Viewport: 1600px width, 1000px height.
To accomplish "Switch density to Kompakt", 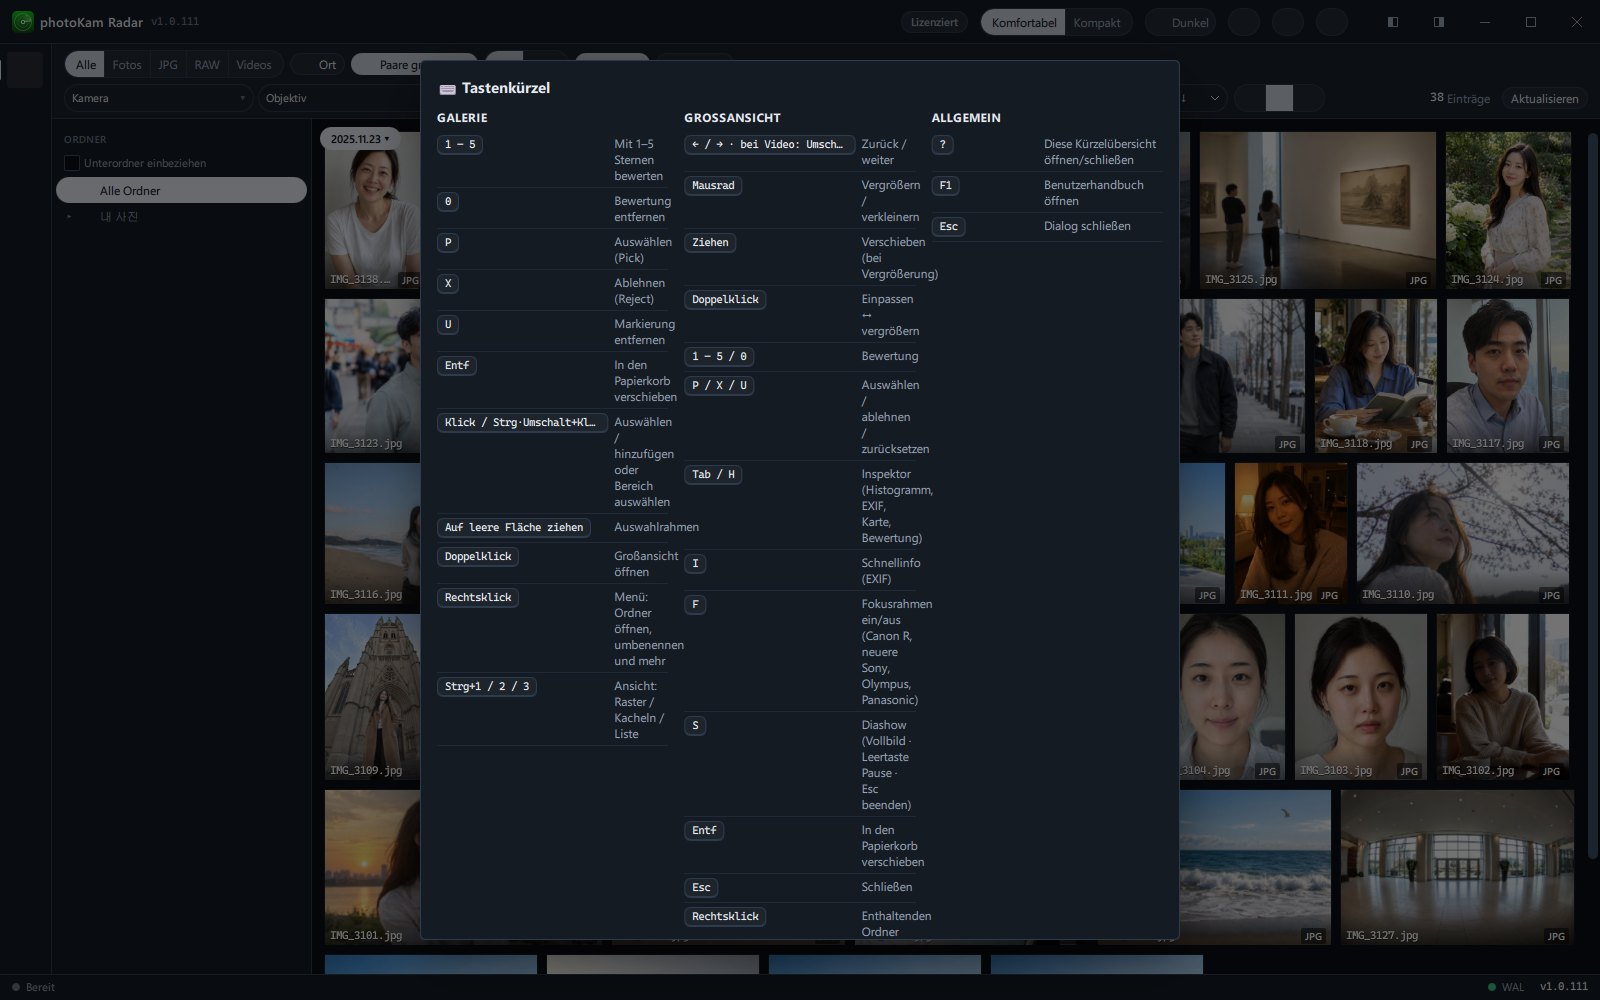I will click(1097, 22).
